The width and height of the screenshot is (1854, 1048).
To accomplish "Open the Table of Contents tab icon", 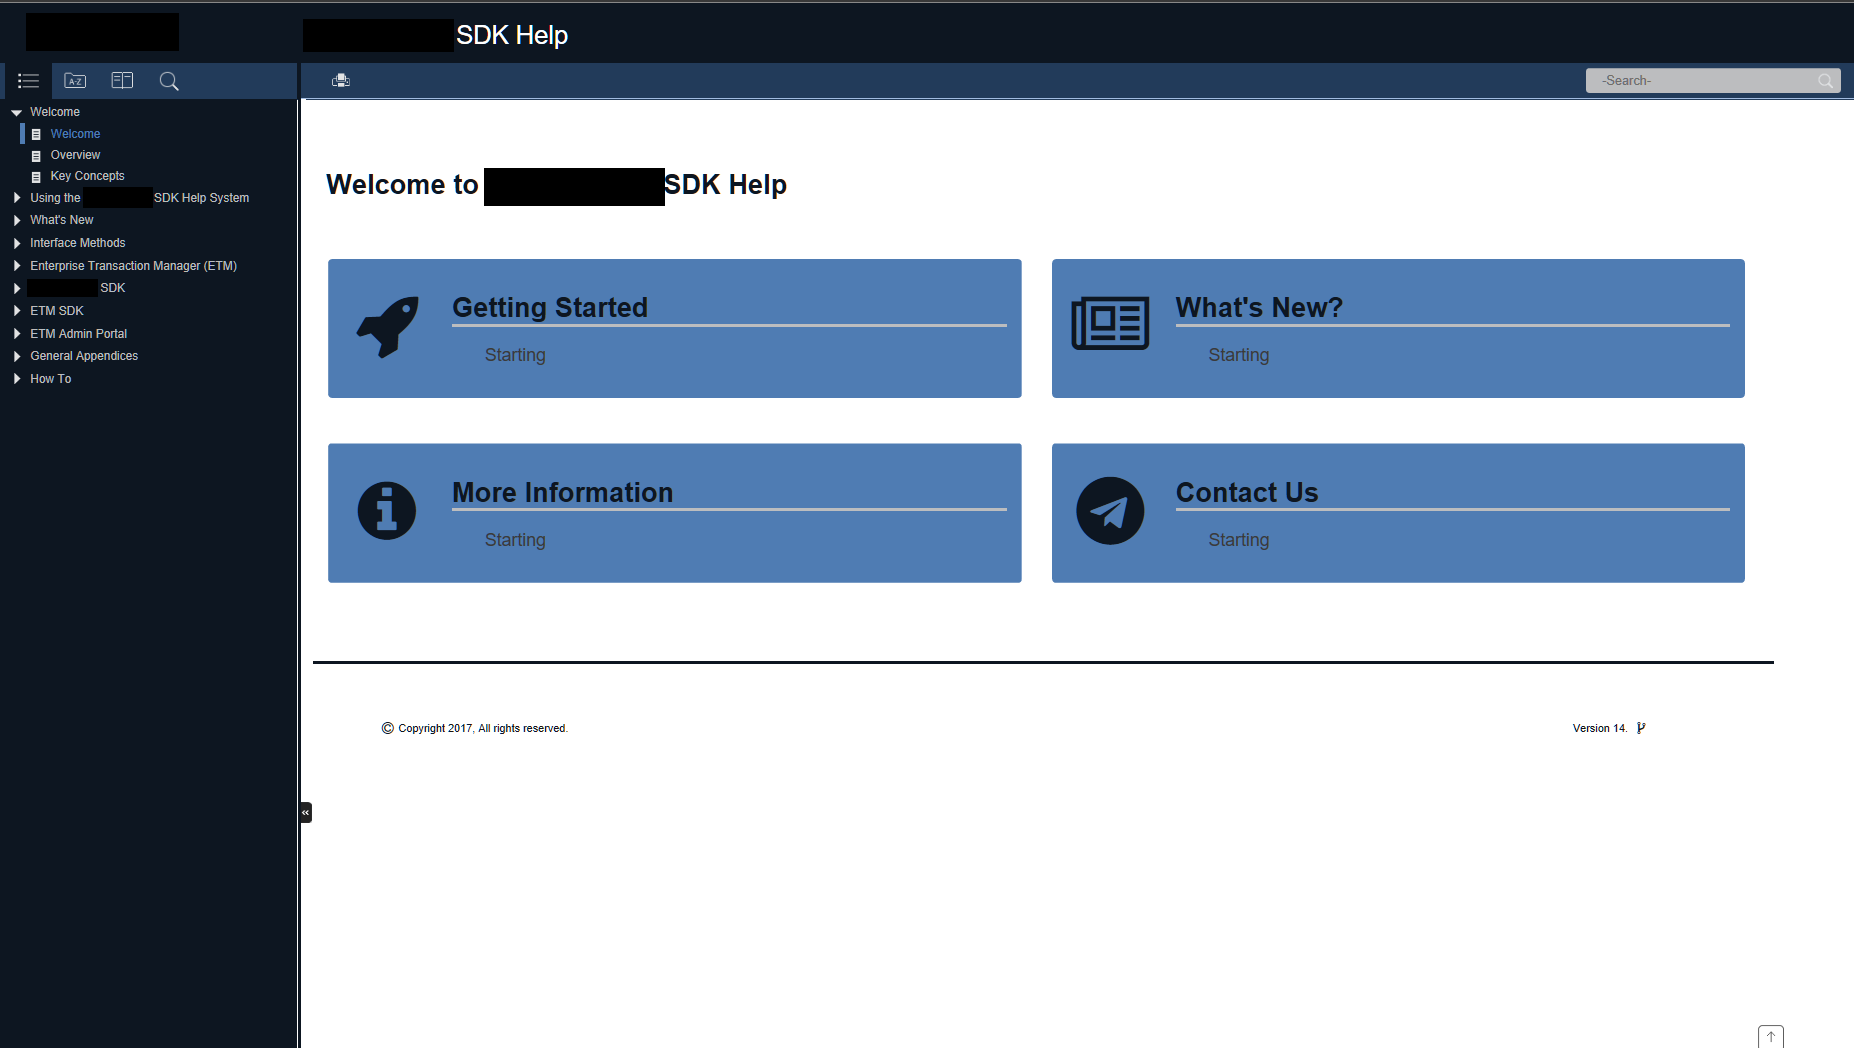I will (28, 81).
